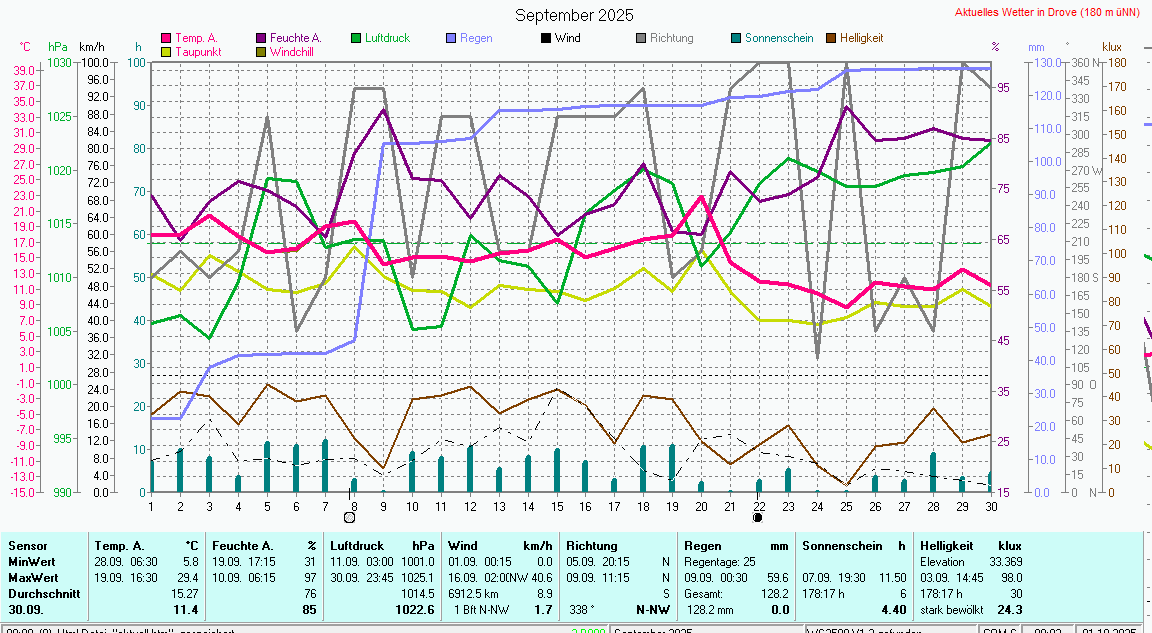Click the blue Regen legend square
1152x633 pixels.
click(x=451, y=38)
